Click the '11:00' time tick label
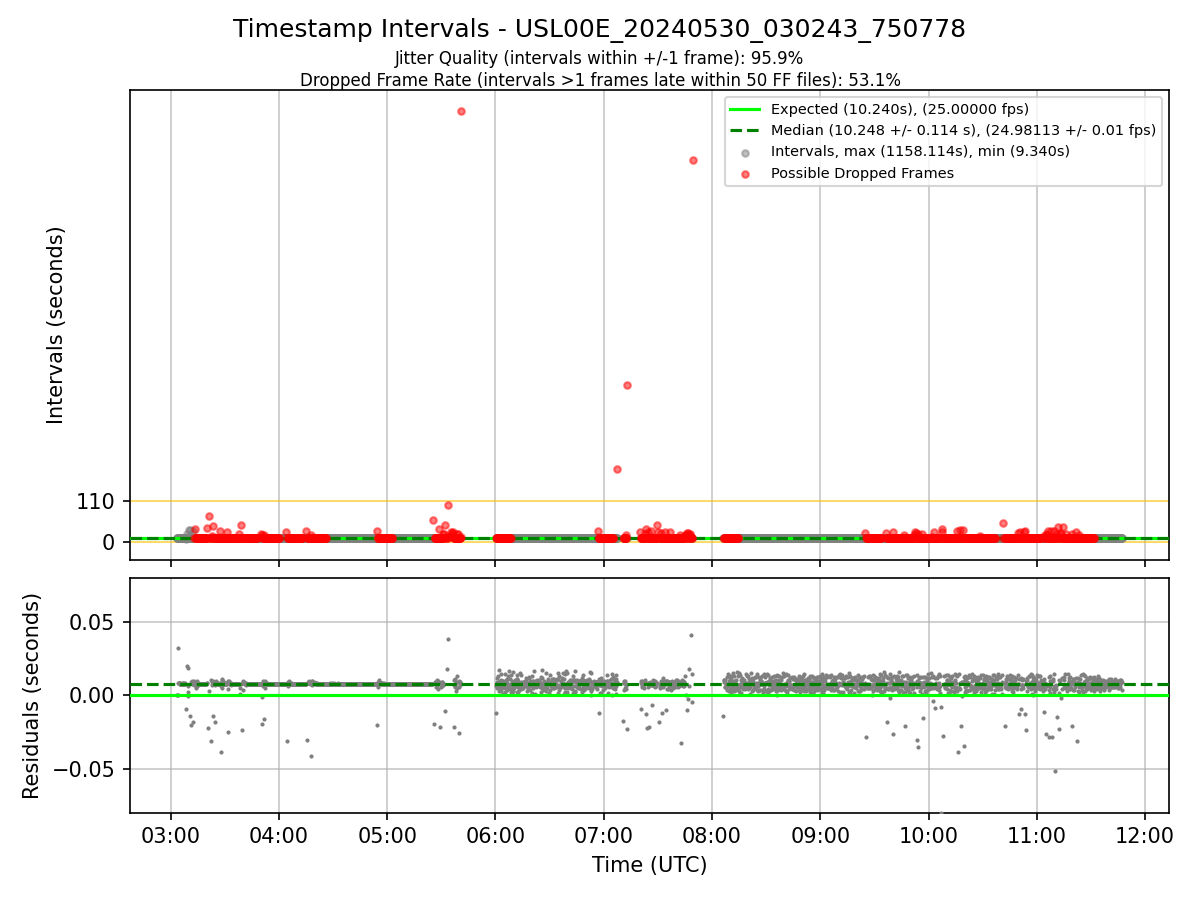The image size is (1200, 900). click(x=1036, y=834)
